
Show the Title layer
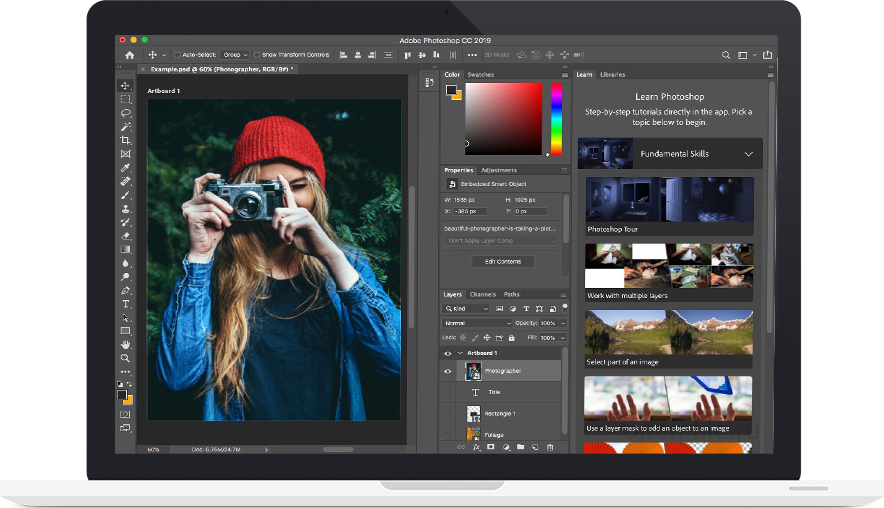pyautogui.click(x=448, y=392)
